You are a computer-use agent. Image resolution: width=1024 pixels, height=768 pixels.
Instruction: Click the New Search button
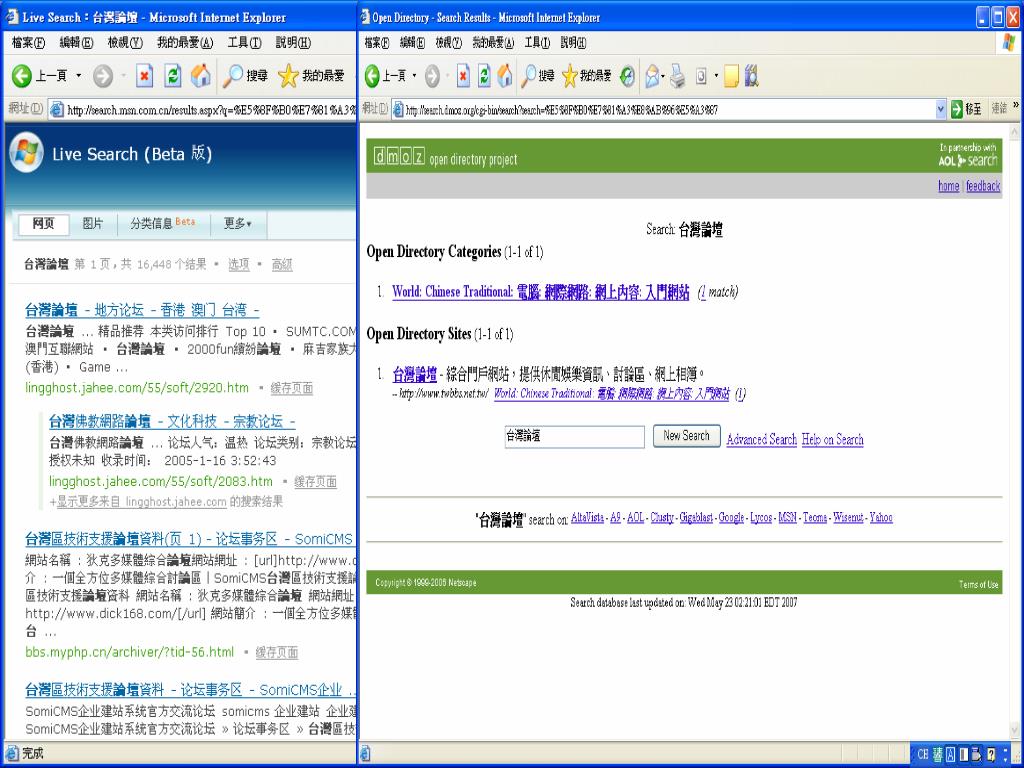click(686, 436)
